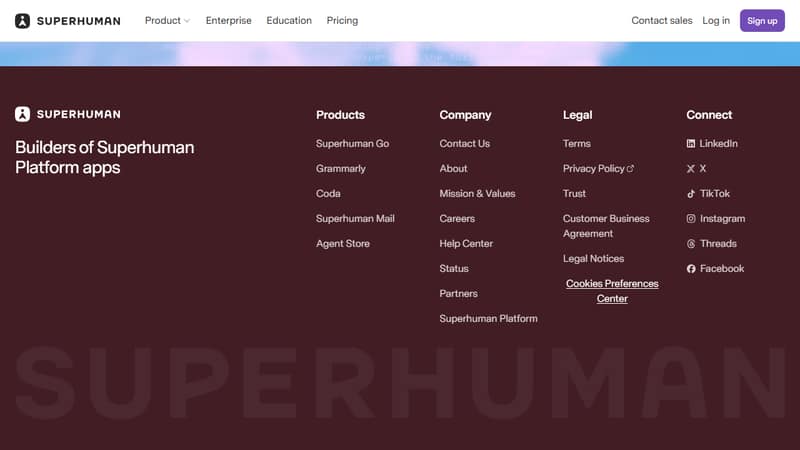Viewport: 800px width, 450px height.
Task: Open Status link
Action: tap(454, 269)
